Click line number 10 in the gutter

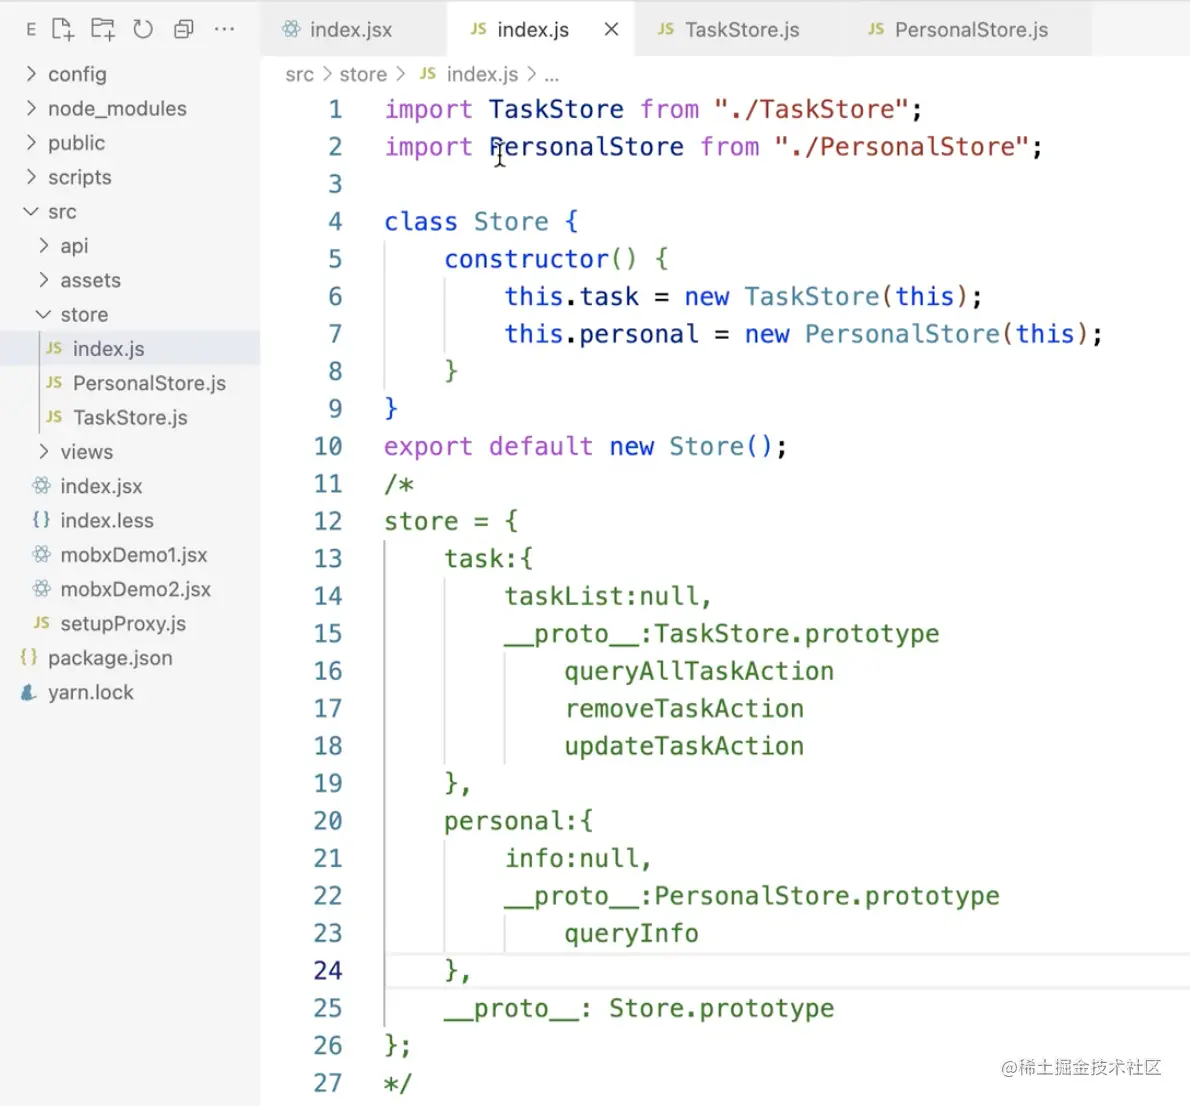(x=329, y=446)
